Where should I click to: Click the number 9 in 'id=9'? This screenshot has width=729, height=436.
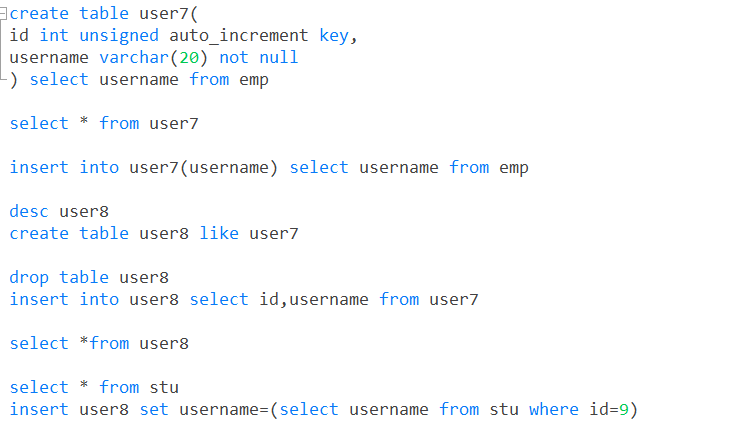click(624, 410)
